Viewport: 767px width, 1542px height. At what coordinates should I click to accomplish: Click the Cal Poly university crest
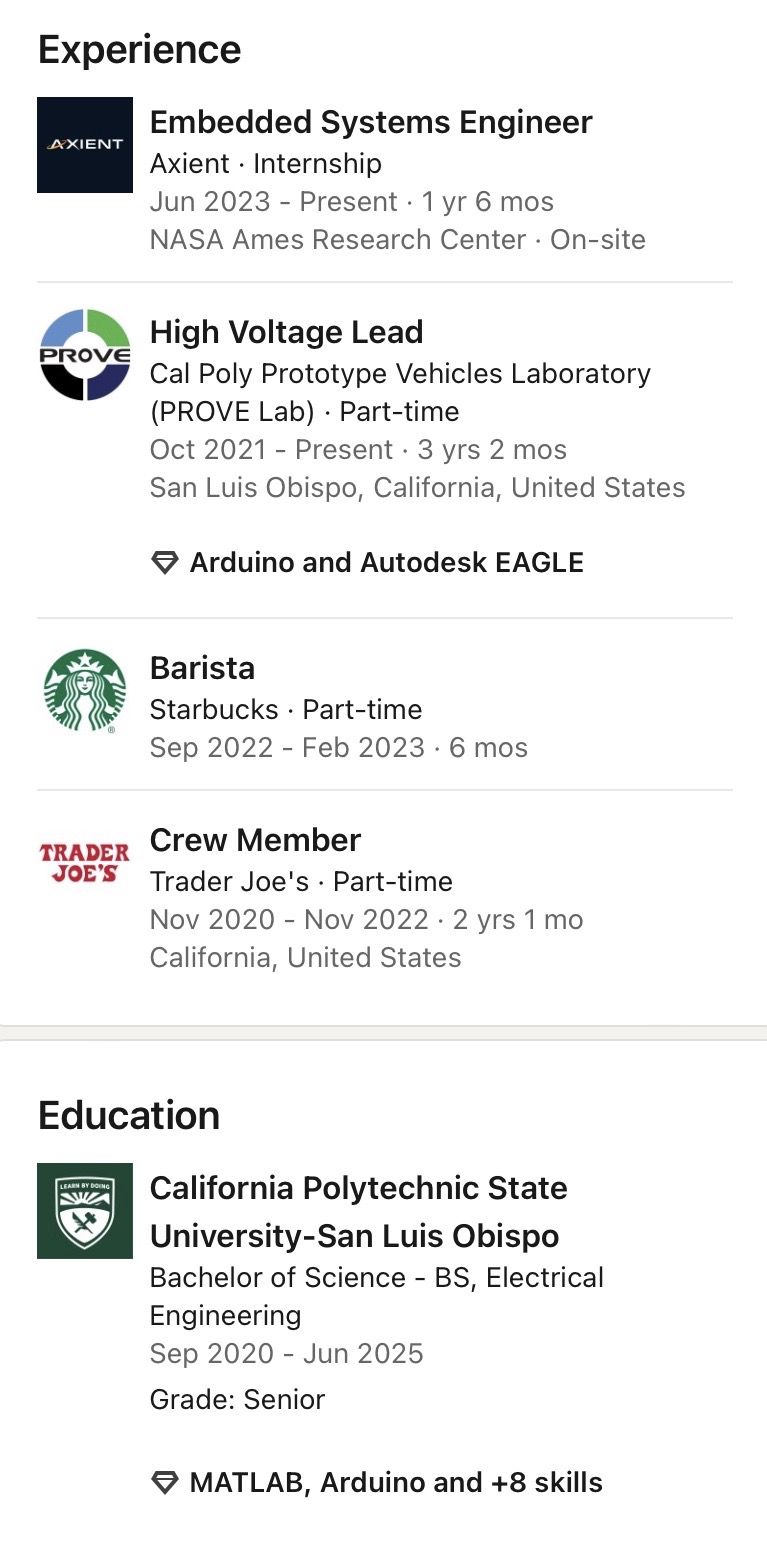(85, 1211)
